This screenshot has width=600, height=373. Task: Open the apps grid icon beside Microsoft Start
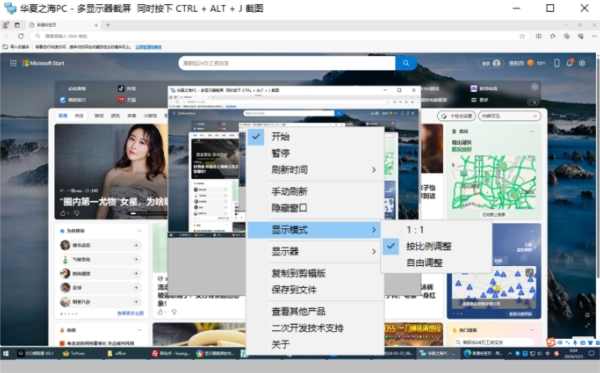(x=13, y=63)
